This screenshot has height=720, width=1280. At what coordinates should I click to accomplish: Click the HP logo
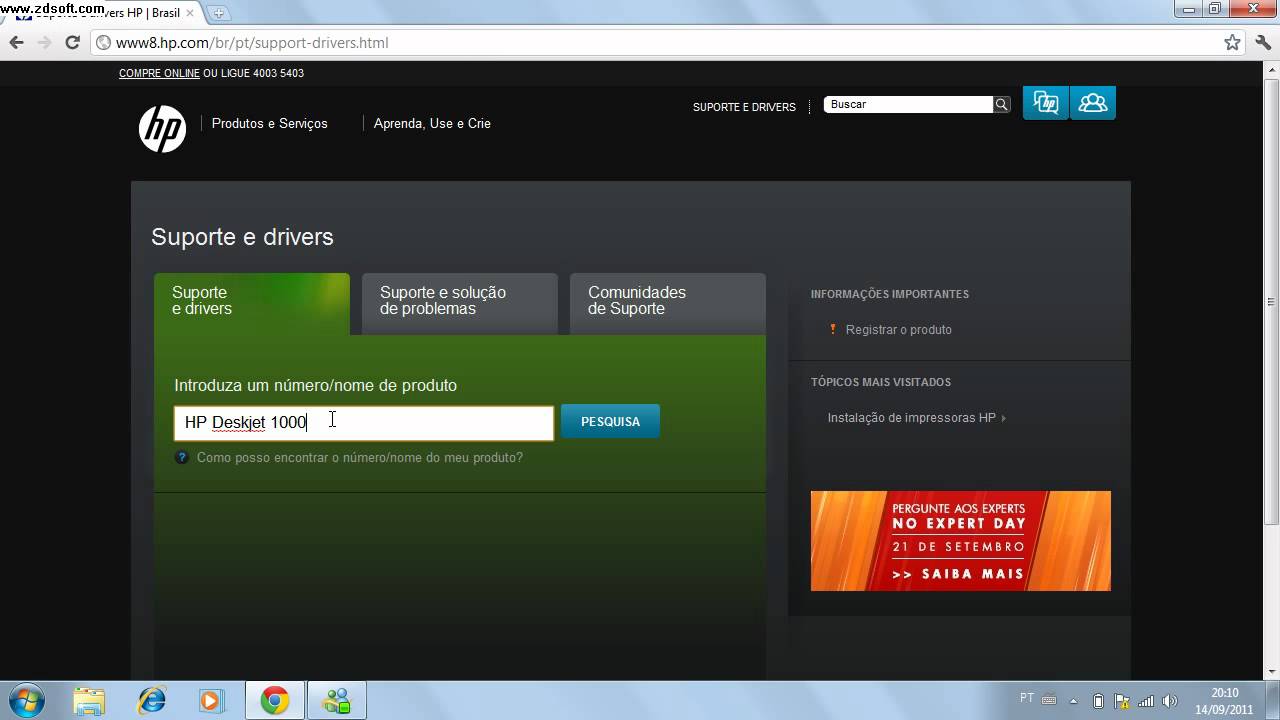coord(162,129)
